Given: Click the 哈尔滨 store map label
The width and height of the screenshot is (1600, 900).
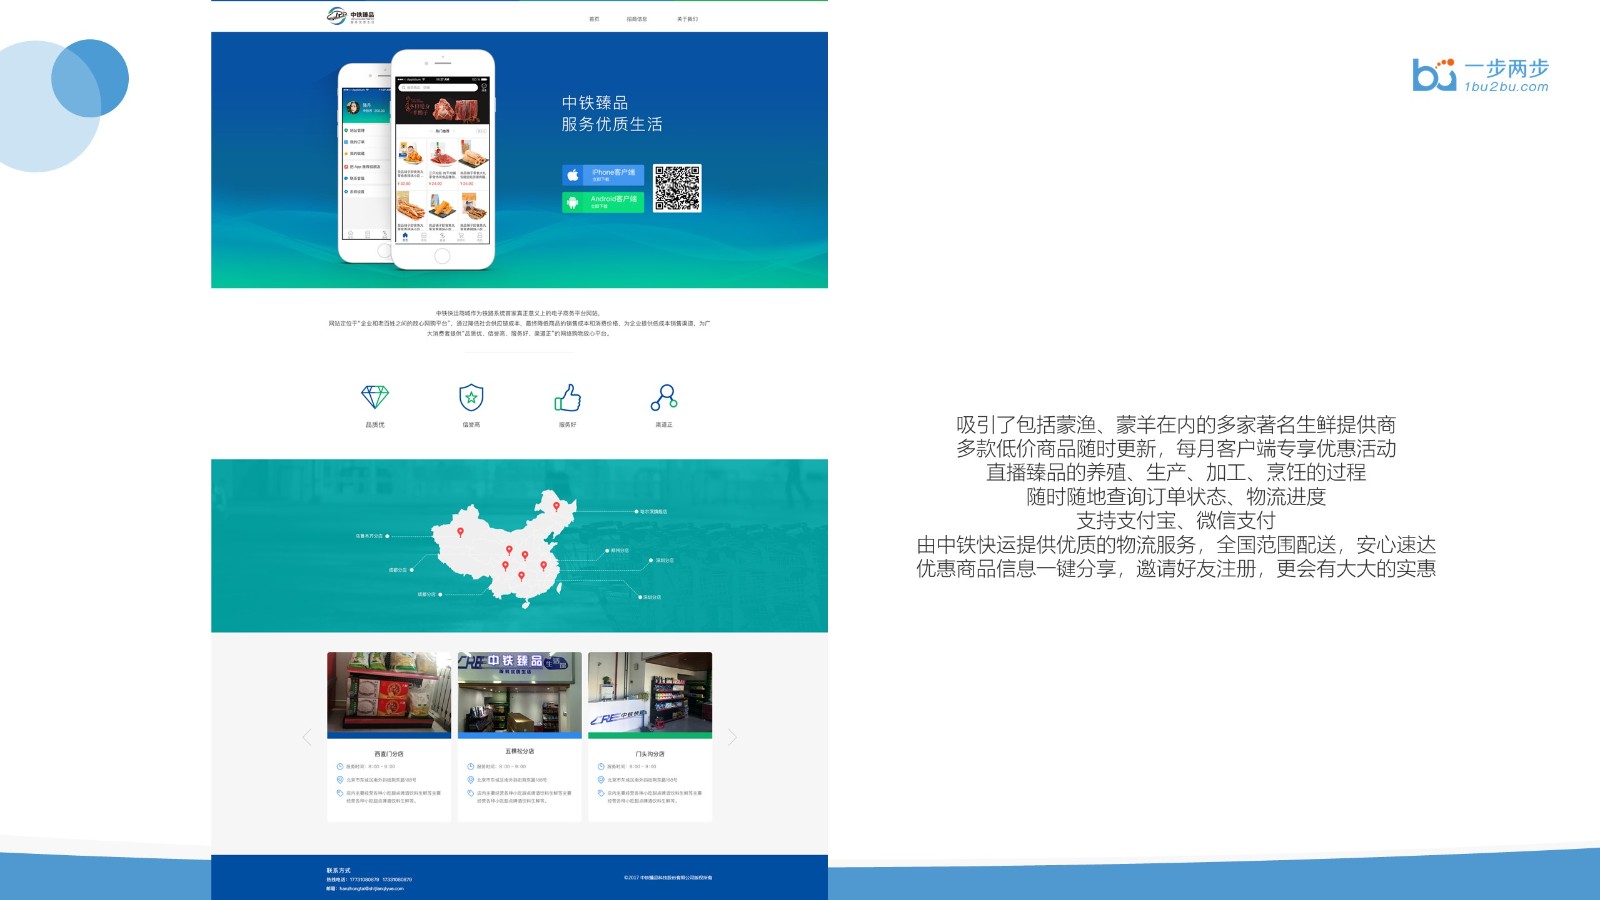Looking at the screenshot, I should coord(654,511).
